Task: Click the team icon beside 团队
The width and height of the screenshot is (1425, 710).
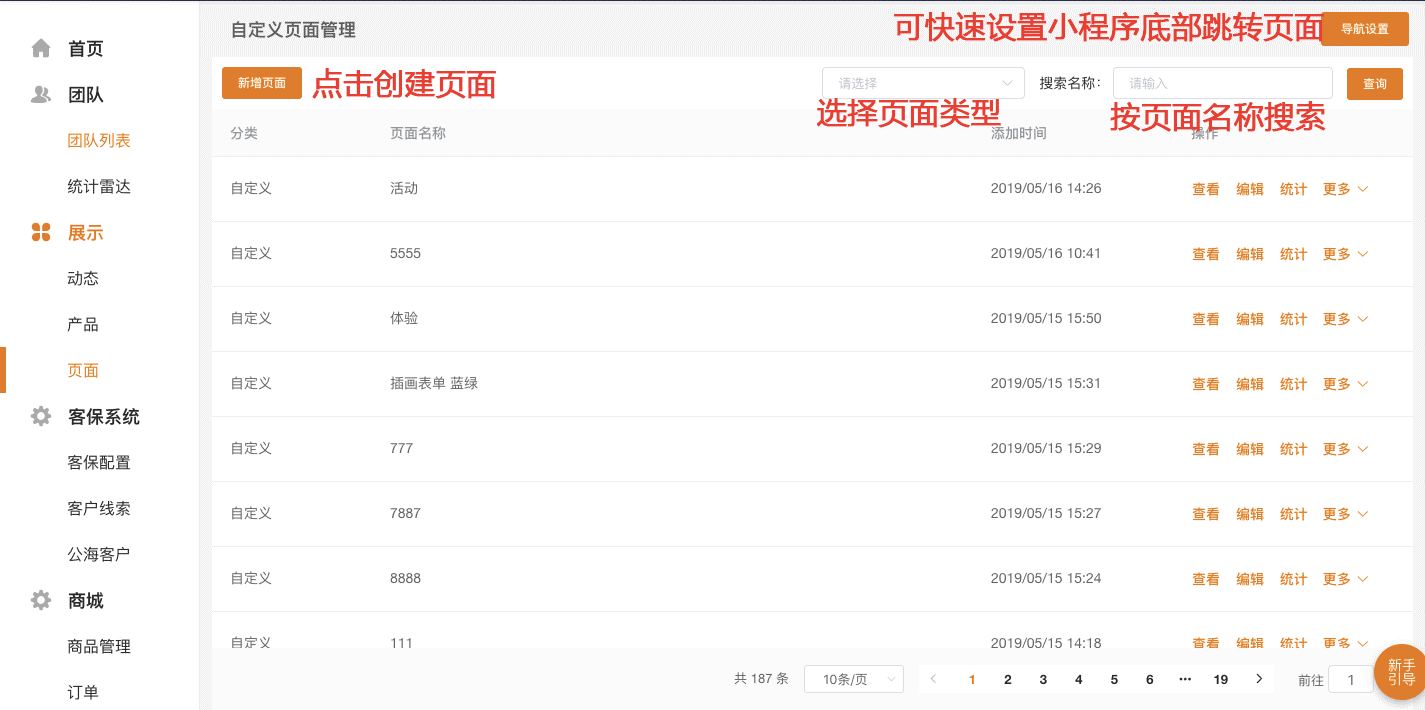Action: (x=41, y=95)
